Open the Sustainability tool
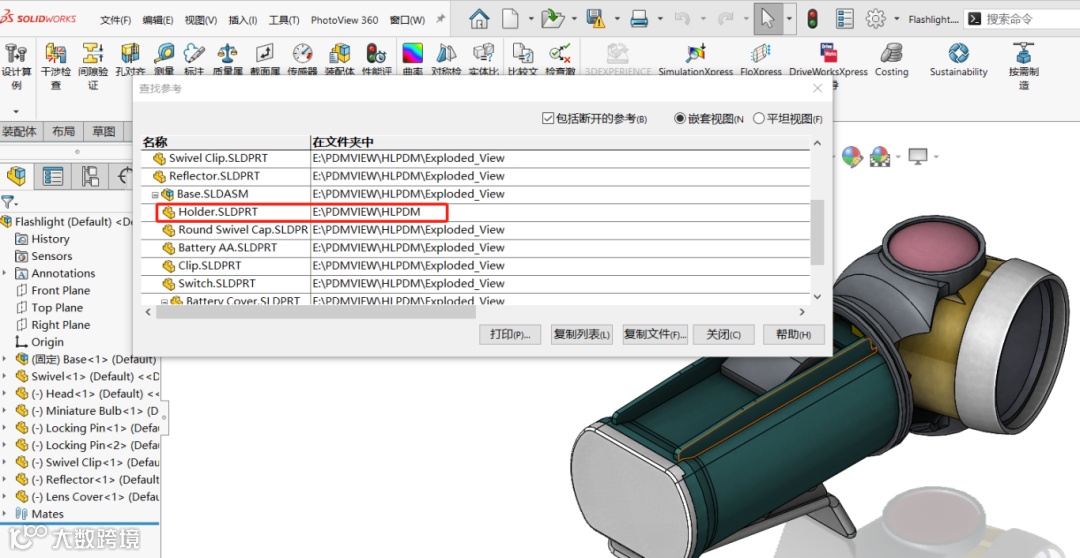 958,59
